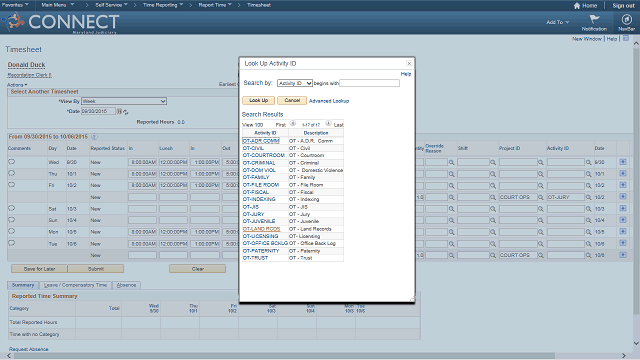Switch to the Absence tab
The width and height of the screenshot is (640, 360).
click(126, 285)
